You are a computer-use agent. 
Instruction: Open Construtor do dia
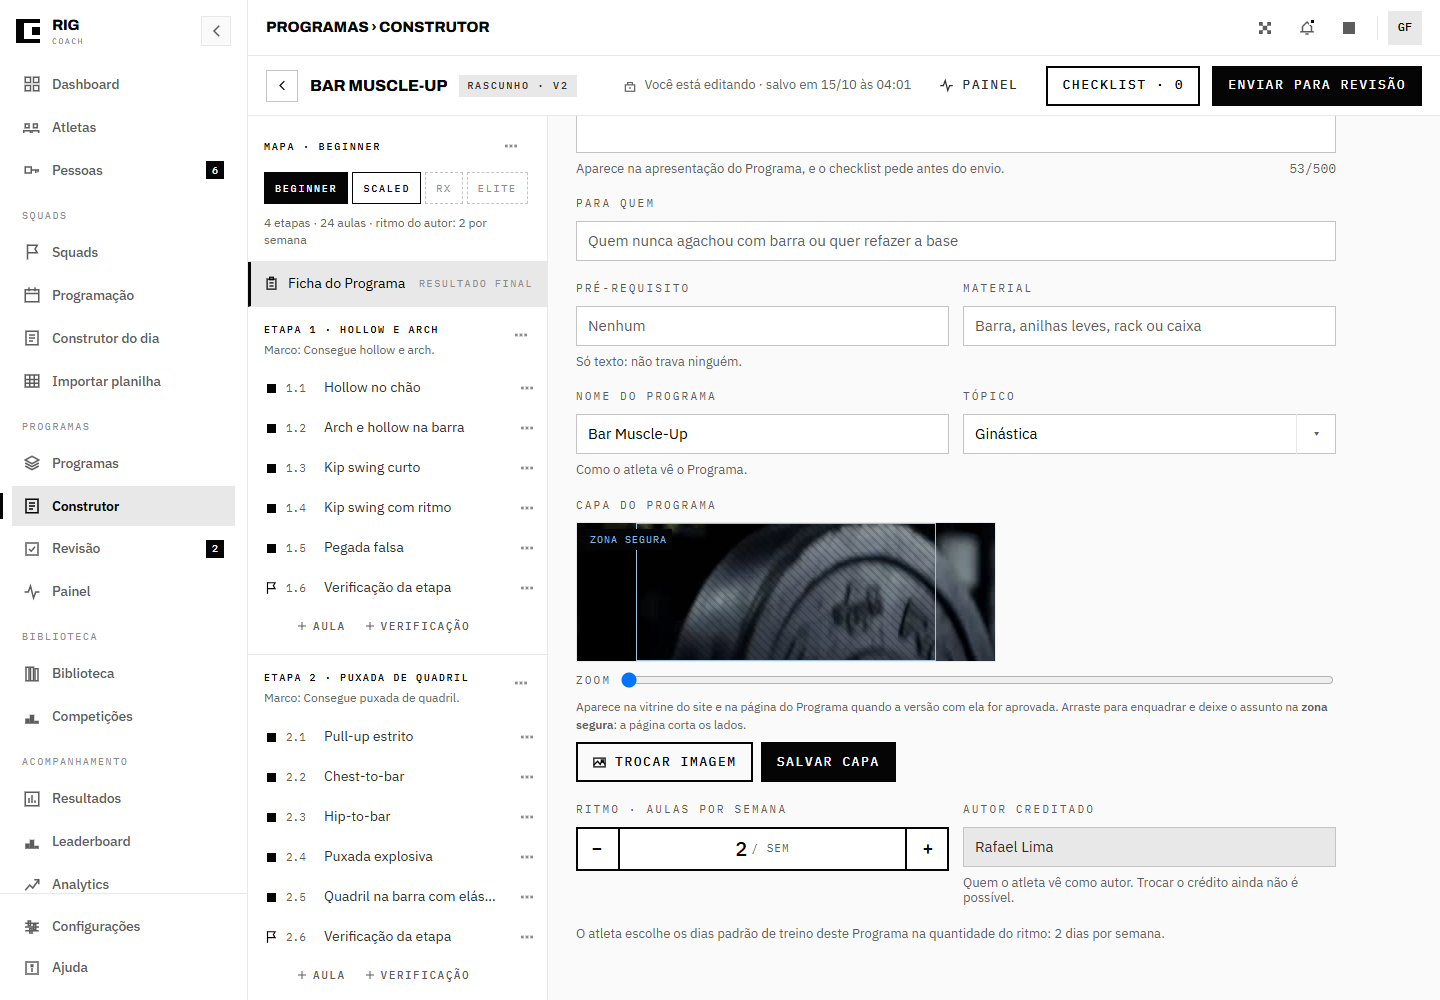coord(123,338)
